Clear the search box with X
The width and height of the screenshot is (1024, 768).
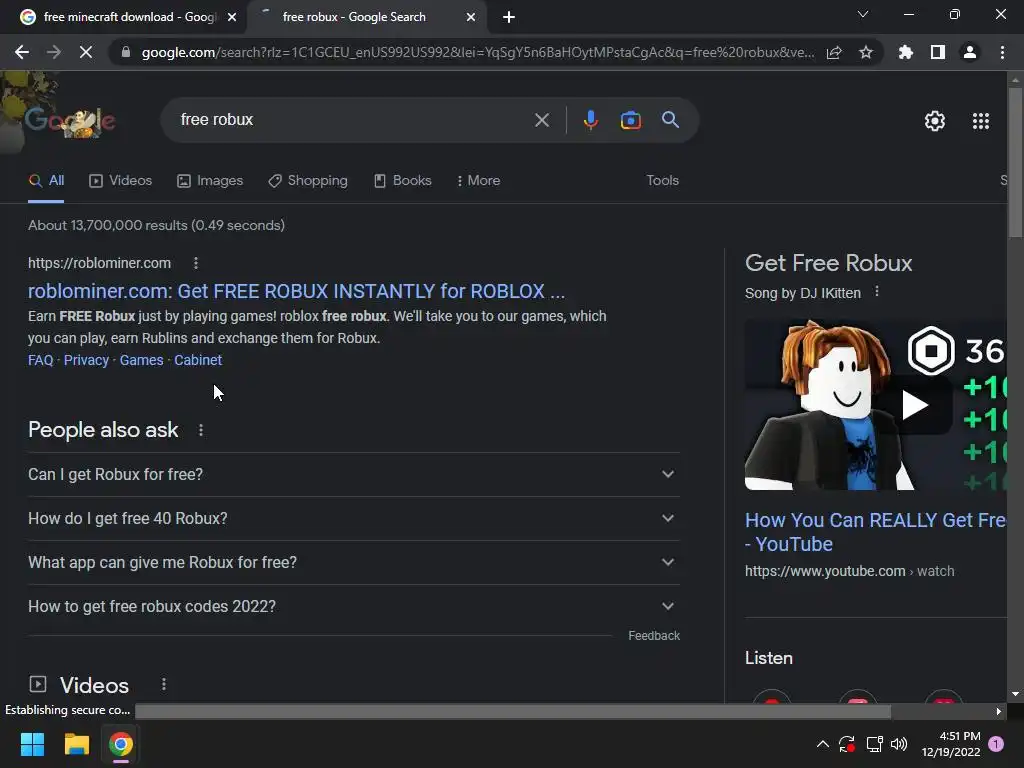542,120
